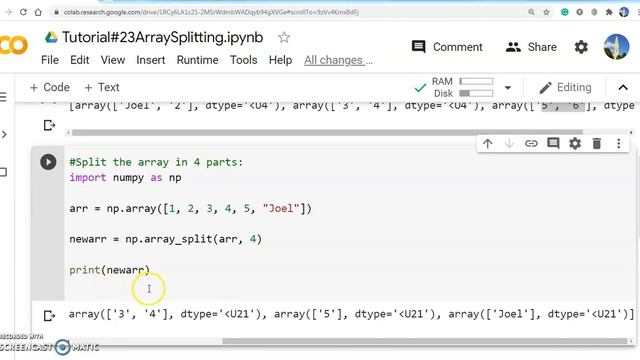Viewport: 640px width, 360px height.
Task: Click the 'import numpy as np' line
Action: point(125,178)
